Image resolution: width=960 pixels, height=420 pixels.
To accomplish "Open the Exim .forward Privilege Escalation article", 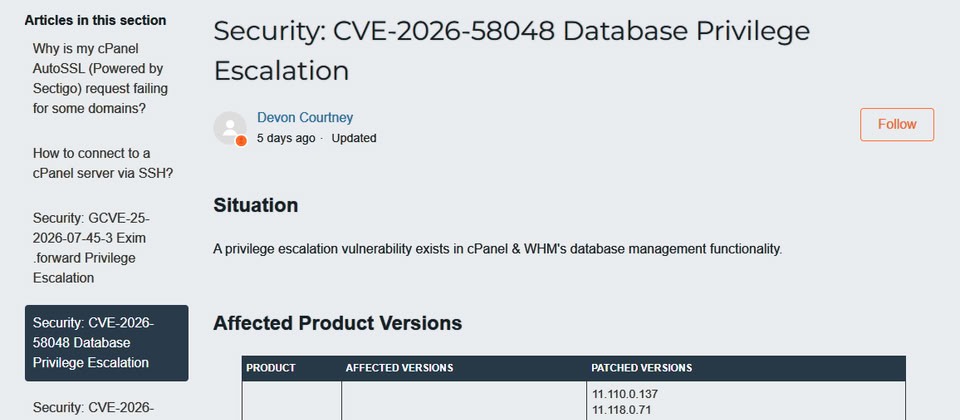I will pyautogui.click(x=91, y=248).
